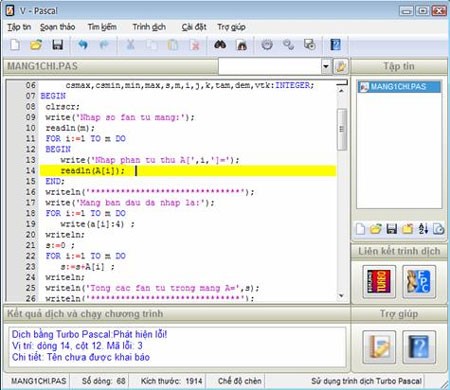Viewport: 450px width, 390px height.
Task: Click the V-Pascal application icon in the title bar
Action: pyautogui.click(x=10, y=11)
